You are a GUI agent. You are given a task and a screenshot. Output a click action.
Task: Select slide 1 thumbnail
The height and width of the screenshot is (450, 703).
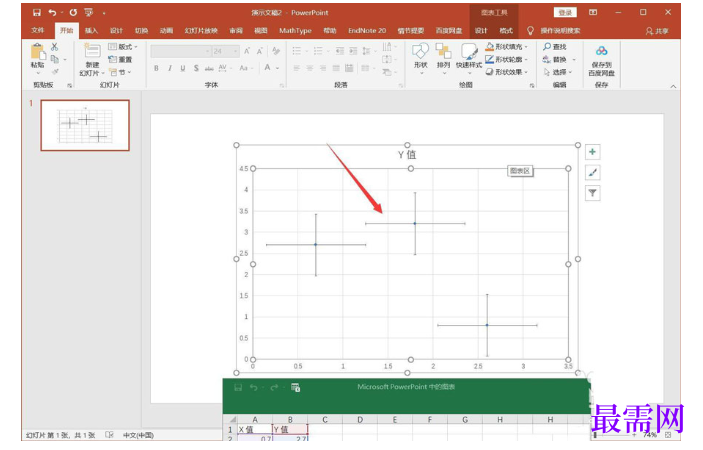tap(85, 125)
